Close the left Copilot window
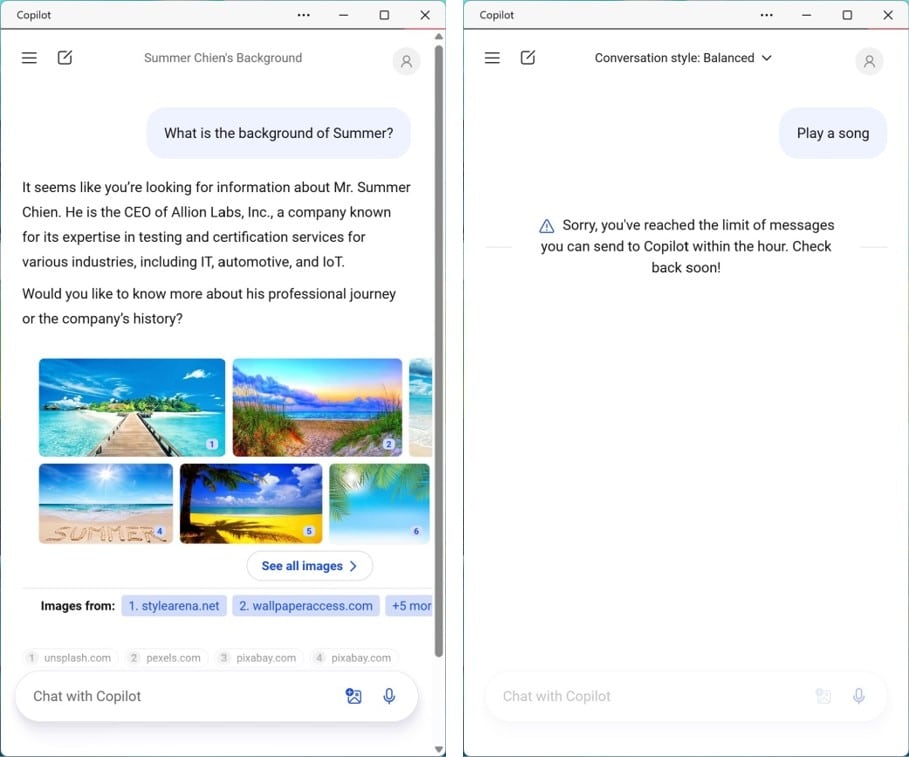 tap(425, 15)
